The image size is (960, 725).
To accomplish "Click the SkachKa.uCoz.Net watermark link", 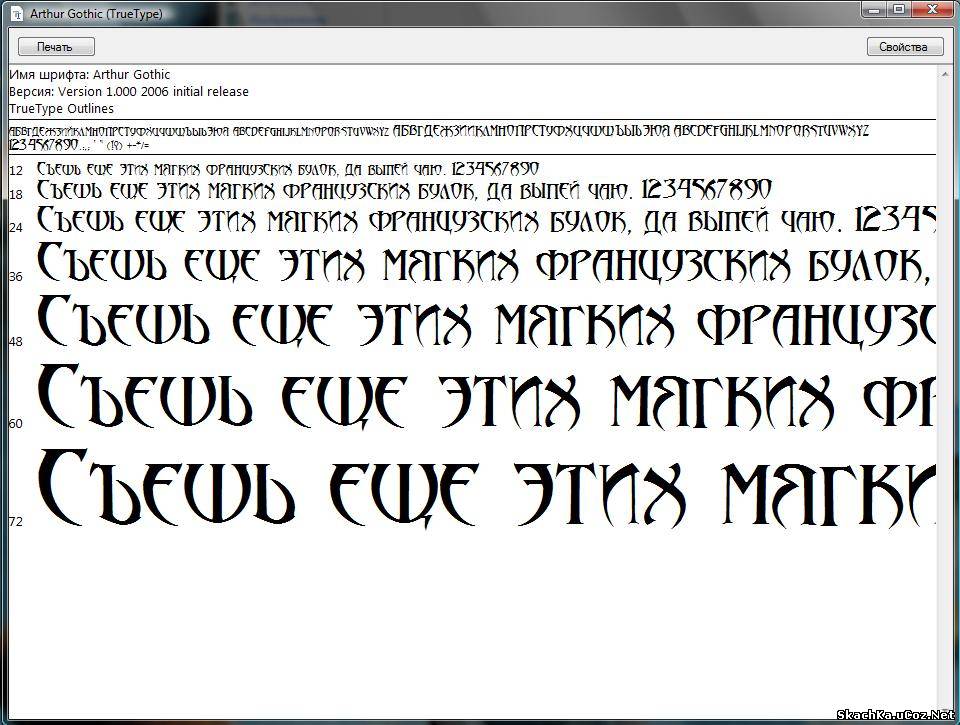I will click(895, 716).
